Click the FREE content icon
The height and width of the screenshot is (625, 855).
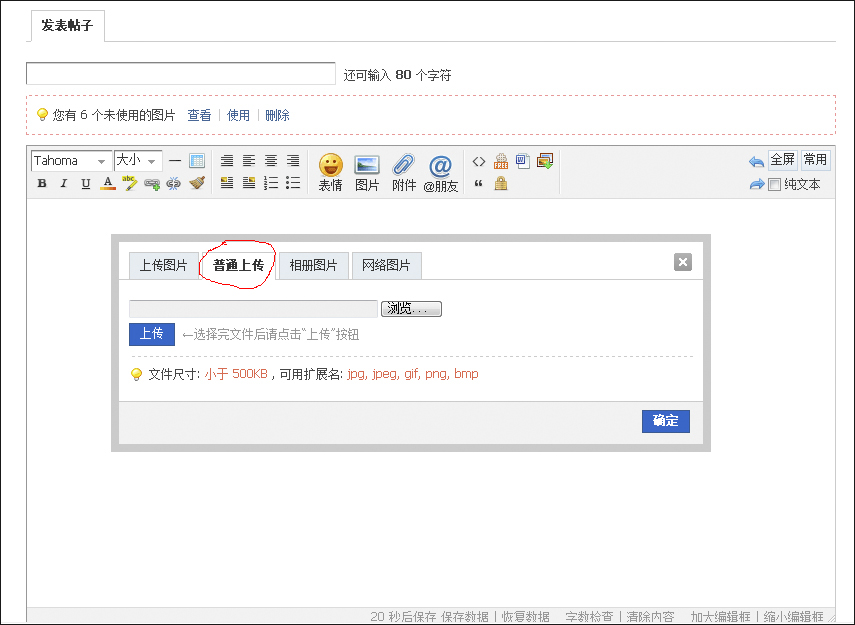(x=501, y=161)
